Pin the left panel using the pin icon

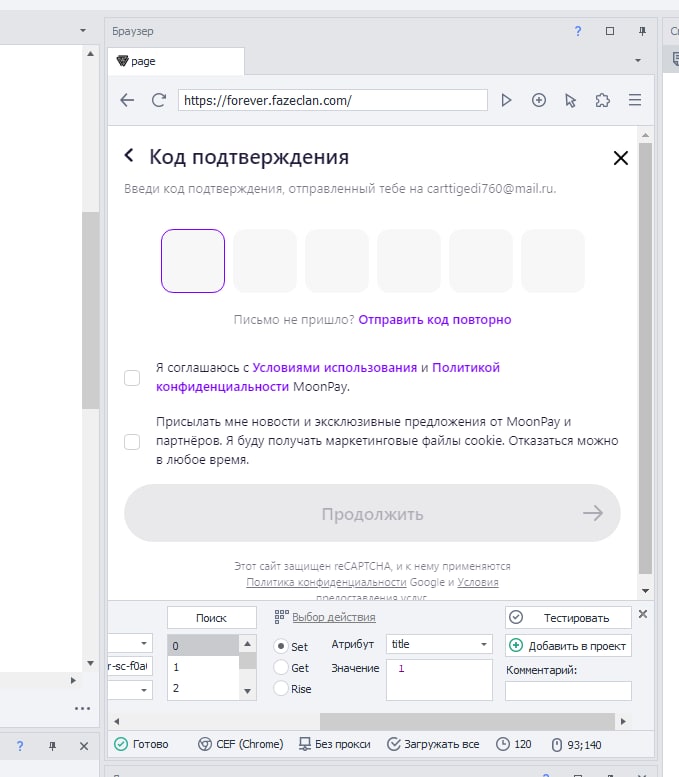pyautogui.click(x=52, y=746)
